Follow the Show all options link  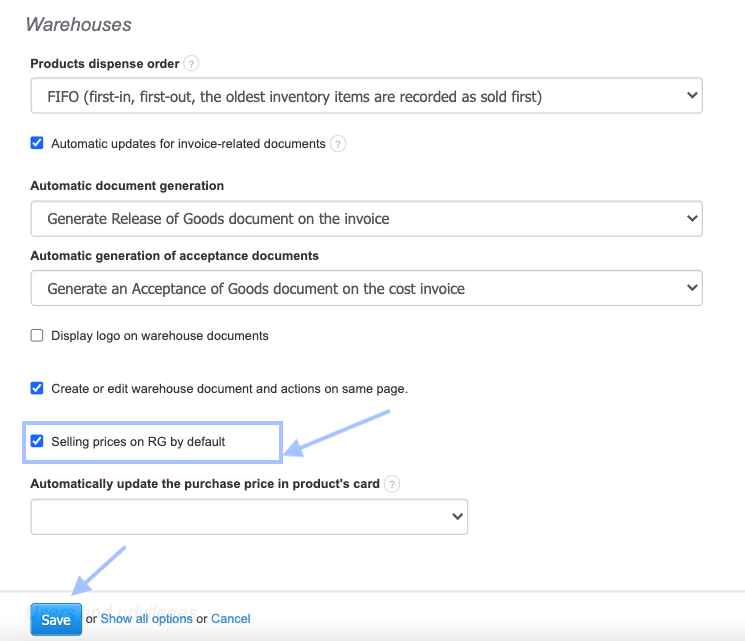(146, 619)
